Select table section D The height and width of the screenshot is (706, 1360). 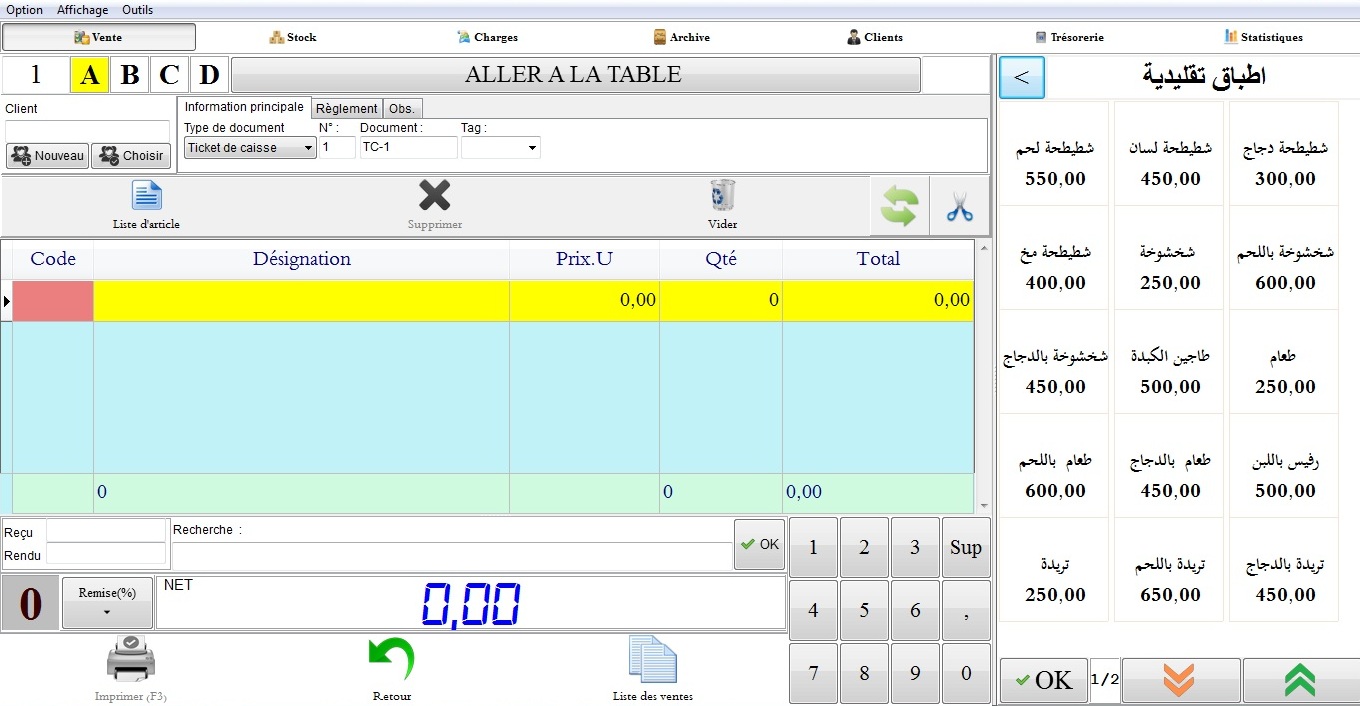pyautogui.click(x=209, y=75)
